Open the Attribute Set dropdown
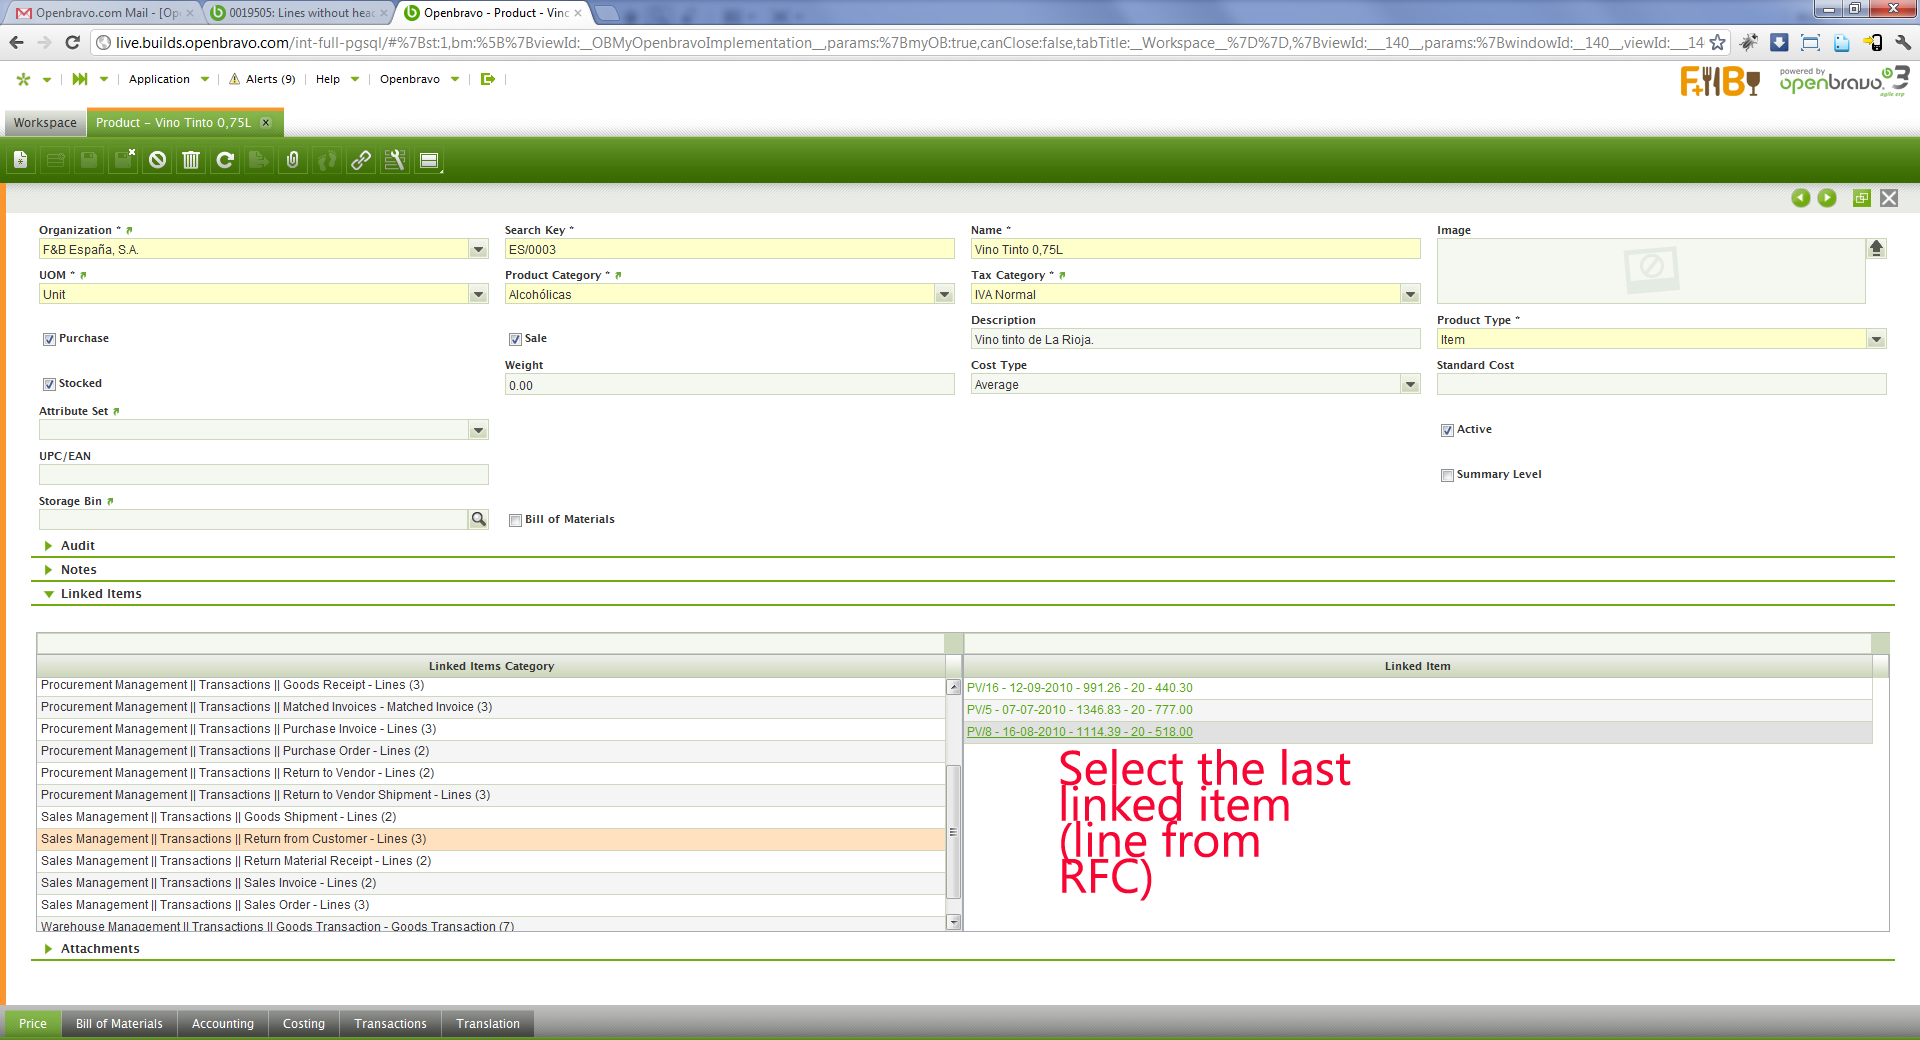 click(479, 430)
